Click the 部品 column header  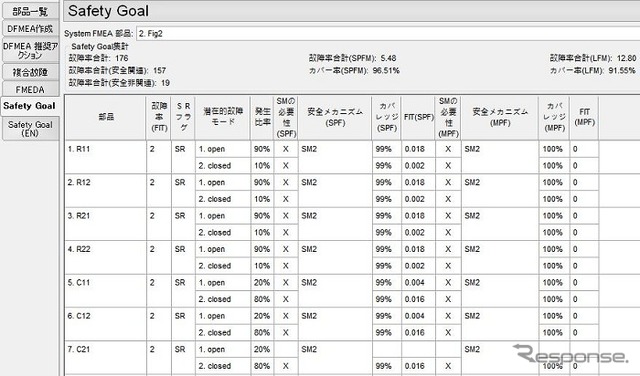(106, 117)
